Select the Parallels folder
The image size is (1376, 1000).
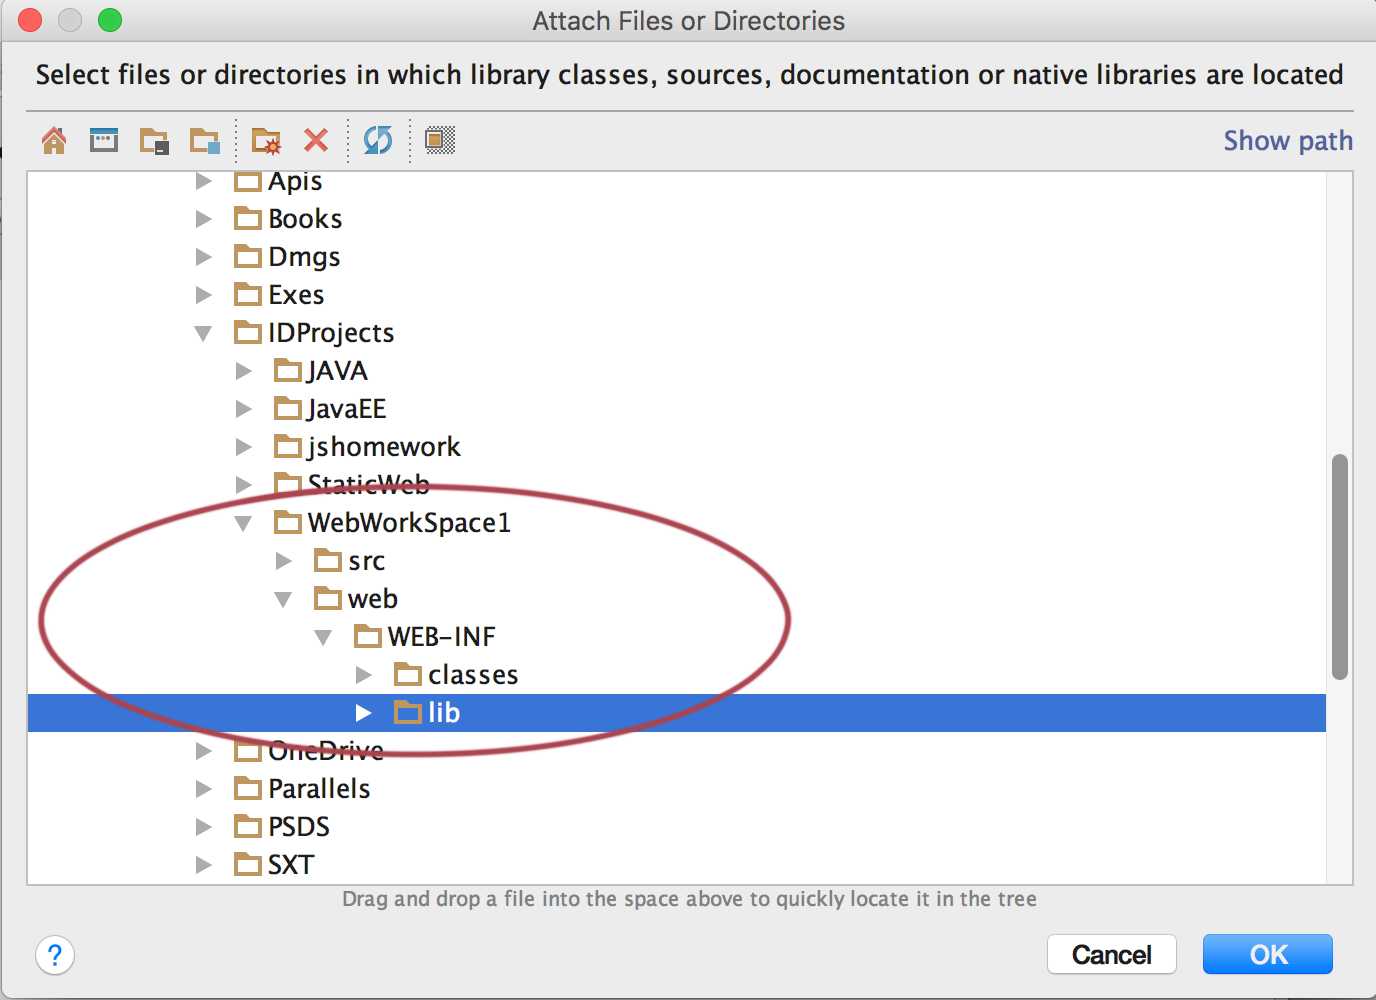click(x=302, y=789)
